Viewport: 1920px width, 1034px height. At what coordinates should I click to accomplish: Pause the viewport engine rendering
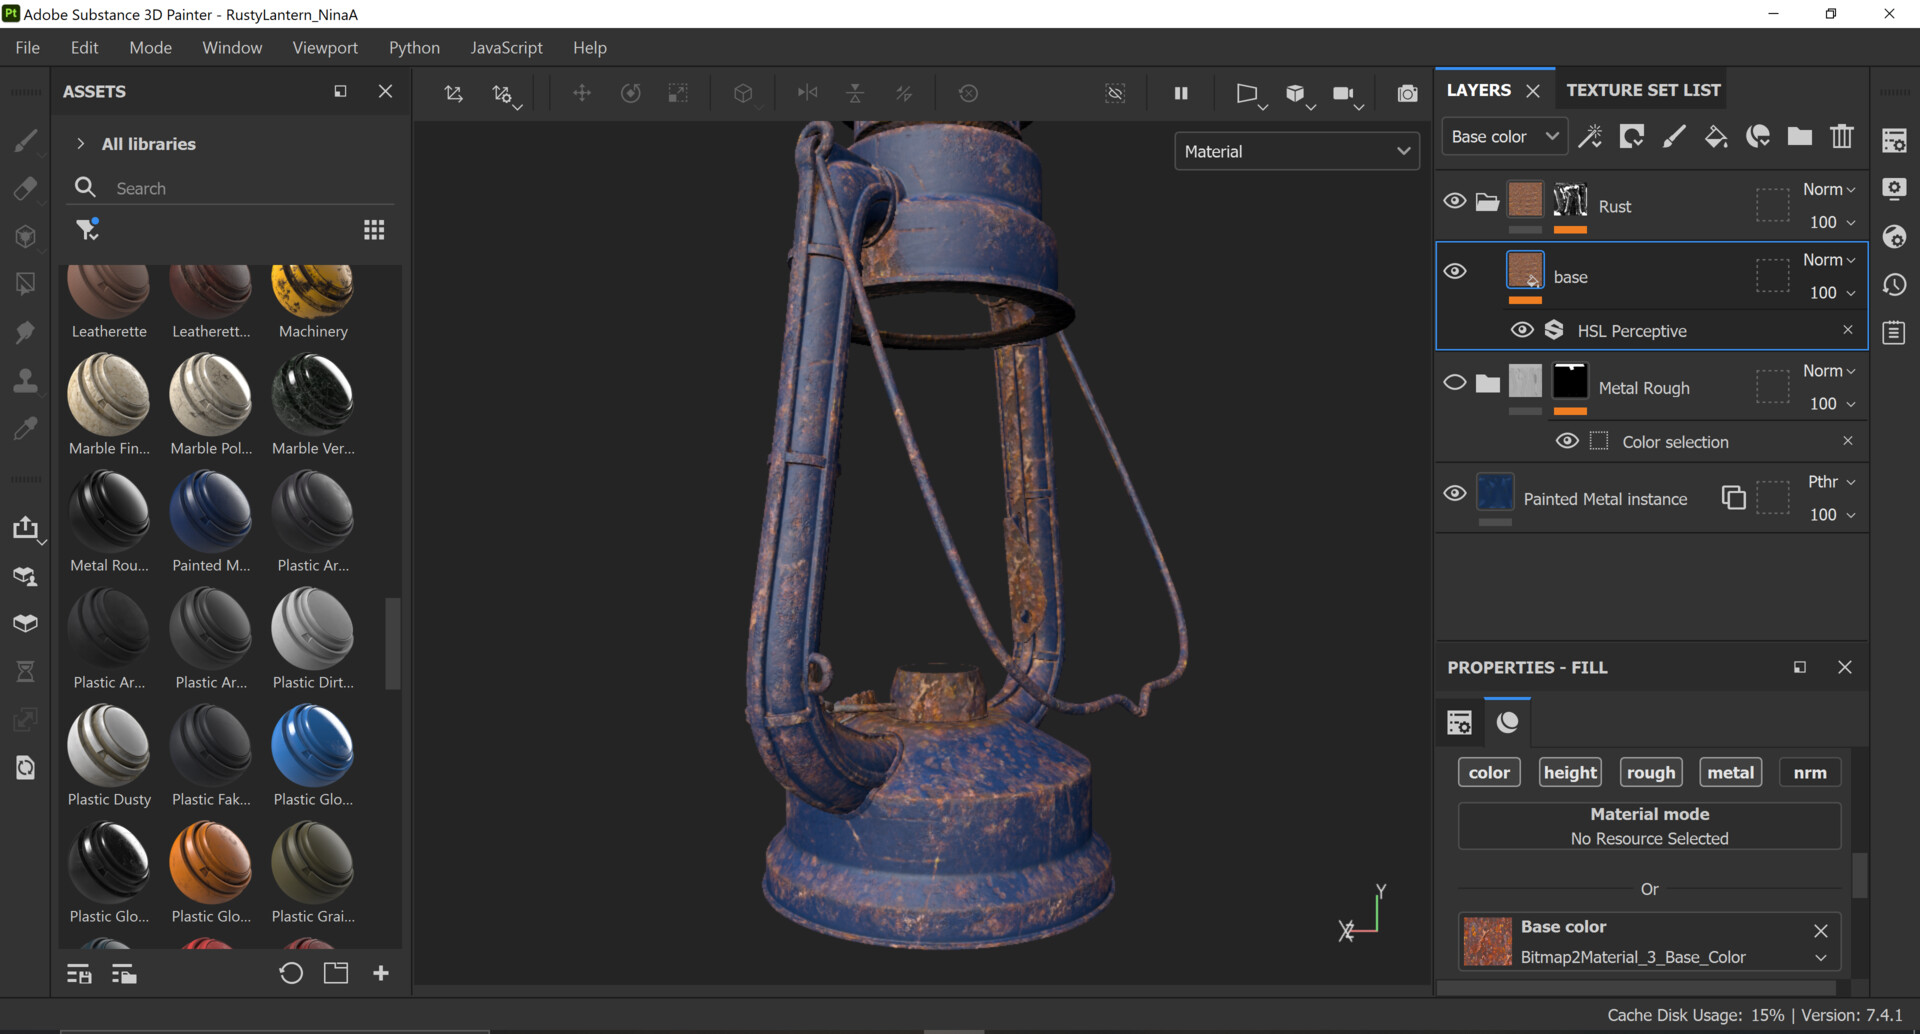1181,93
